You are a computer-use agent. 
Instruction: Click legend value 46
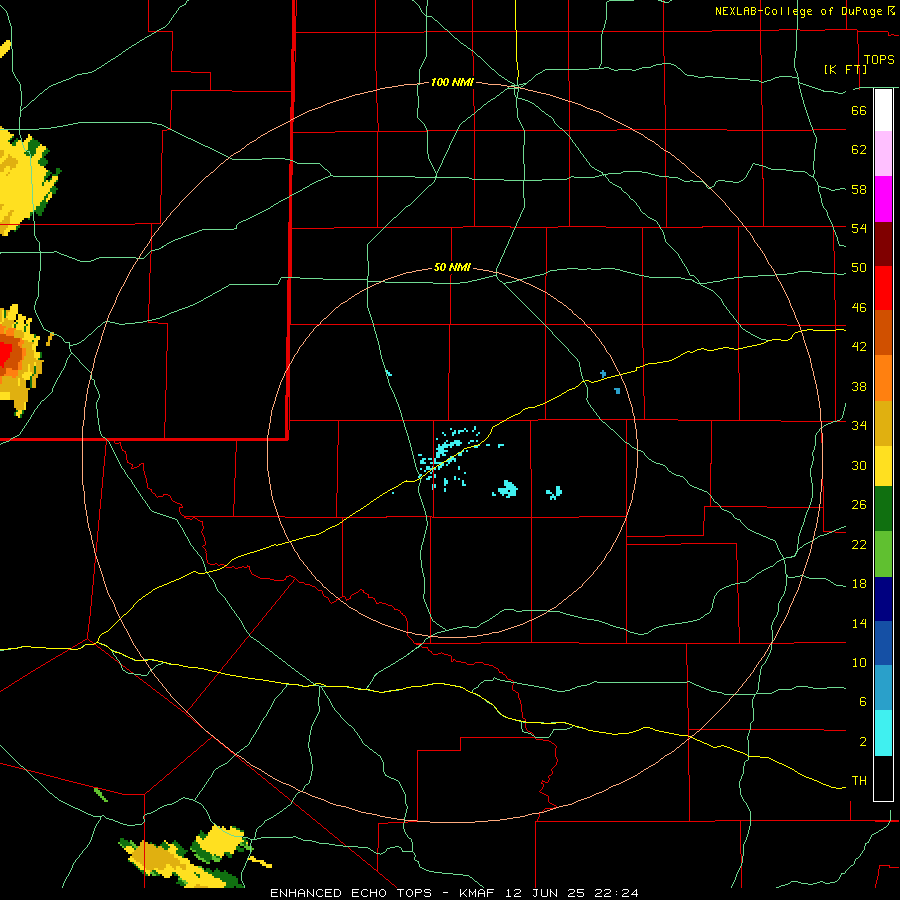pyautogui.click(x=859, y=308)
